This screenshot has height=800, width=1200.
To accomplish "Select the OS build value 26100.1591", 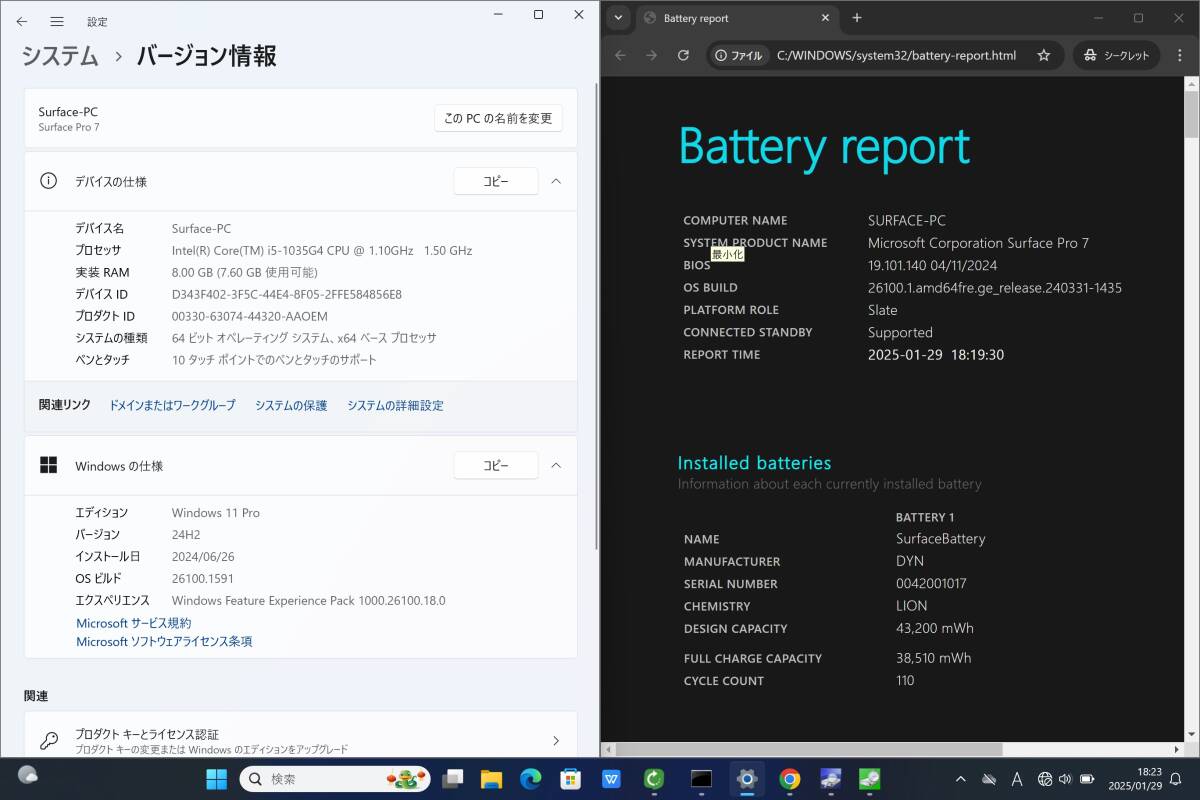I will click(204, 578).
